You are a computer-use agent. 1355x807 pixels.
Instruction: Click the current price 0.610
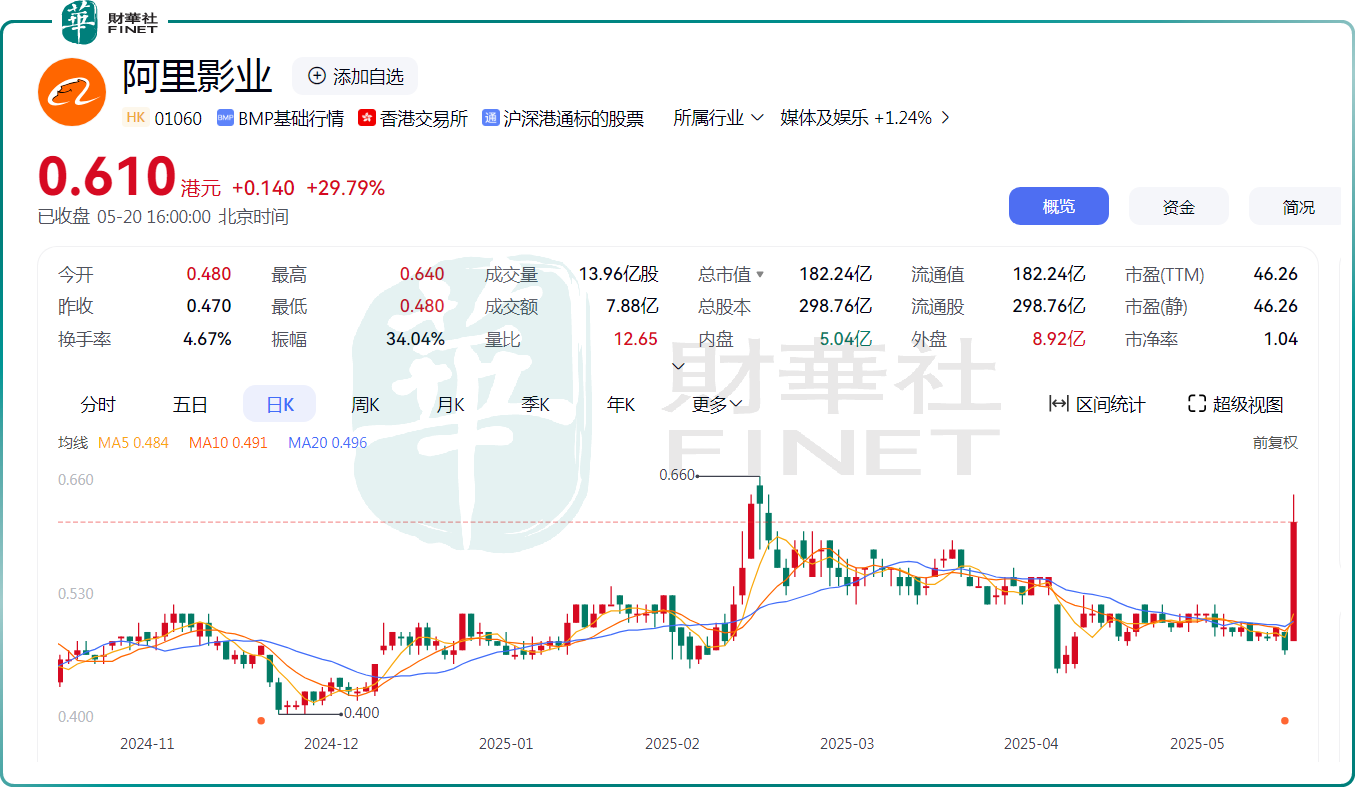107,176
